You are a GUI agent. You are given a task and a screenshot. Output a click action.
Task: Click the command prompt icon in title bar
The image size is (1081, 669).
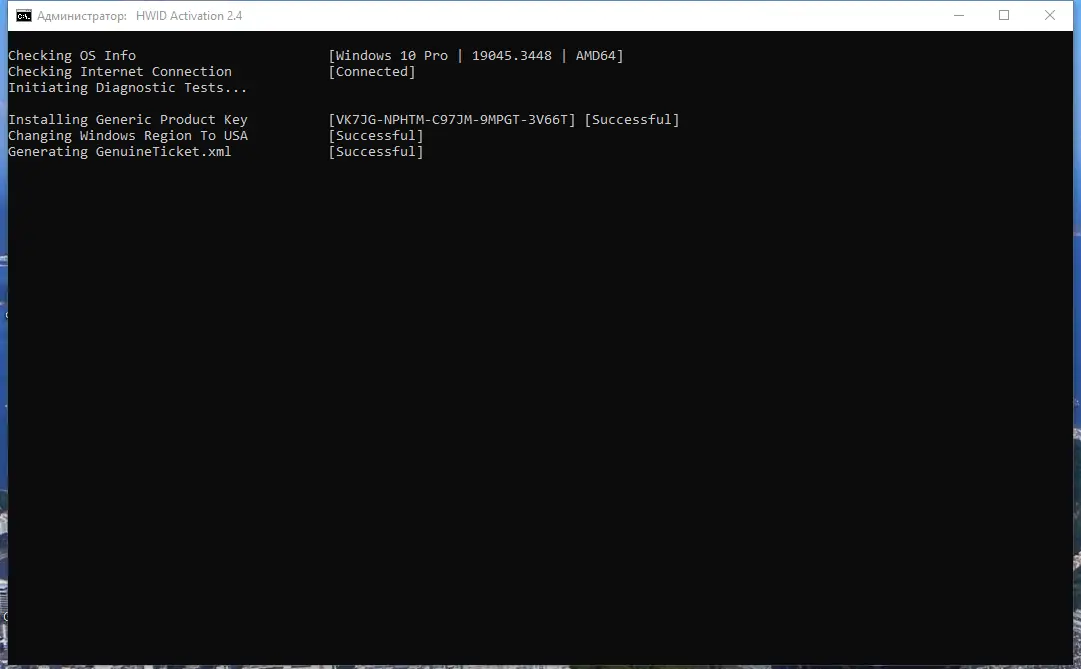[x=23, y=16]
